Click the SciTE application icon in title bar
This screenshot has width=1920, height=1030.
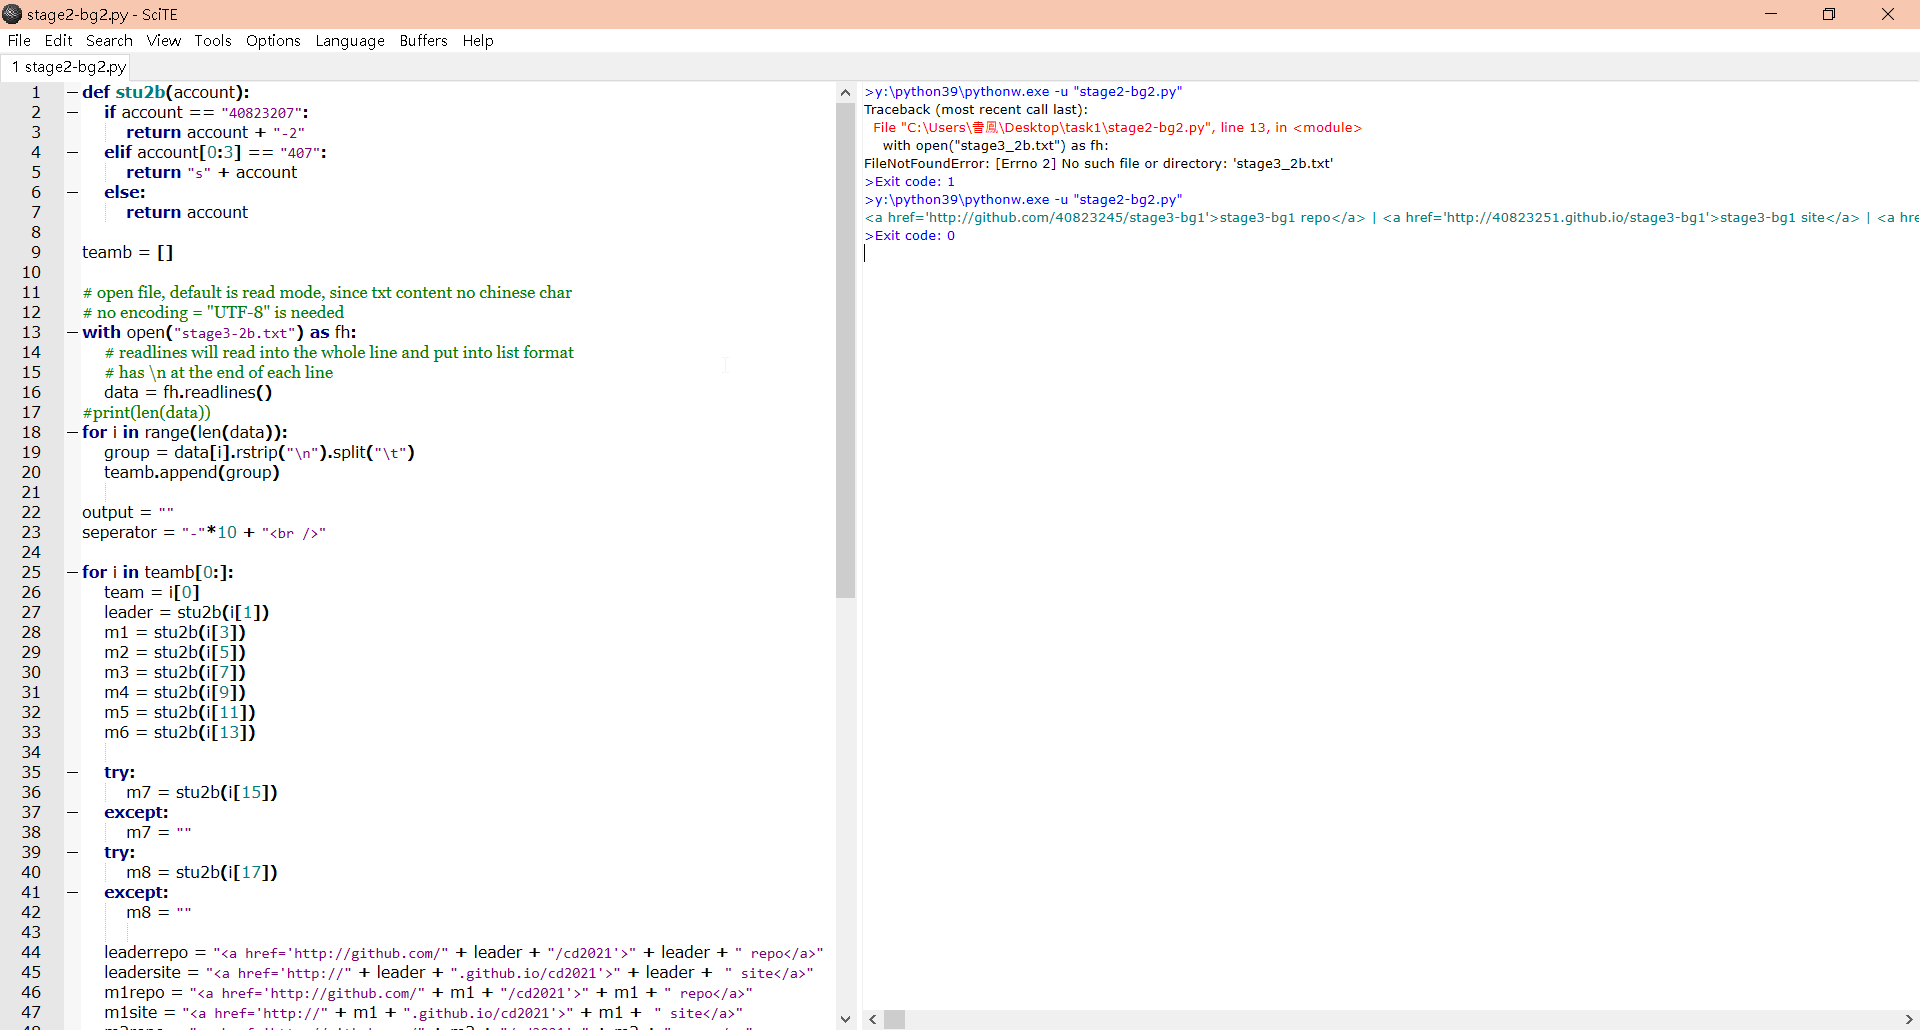(x=12, y=14)
